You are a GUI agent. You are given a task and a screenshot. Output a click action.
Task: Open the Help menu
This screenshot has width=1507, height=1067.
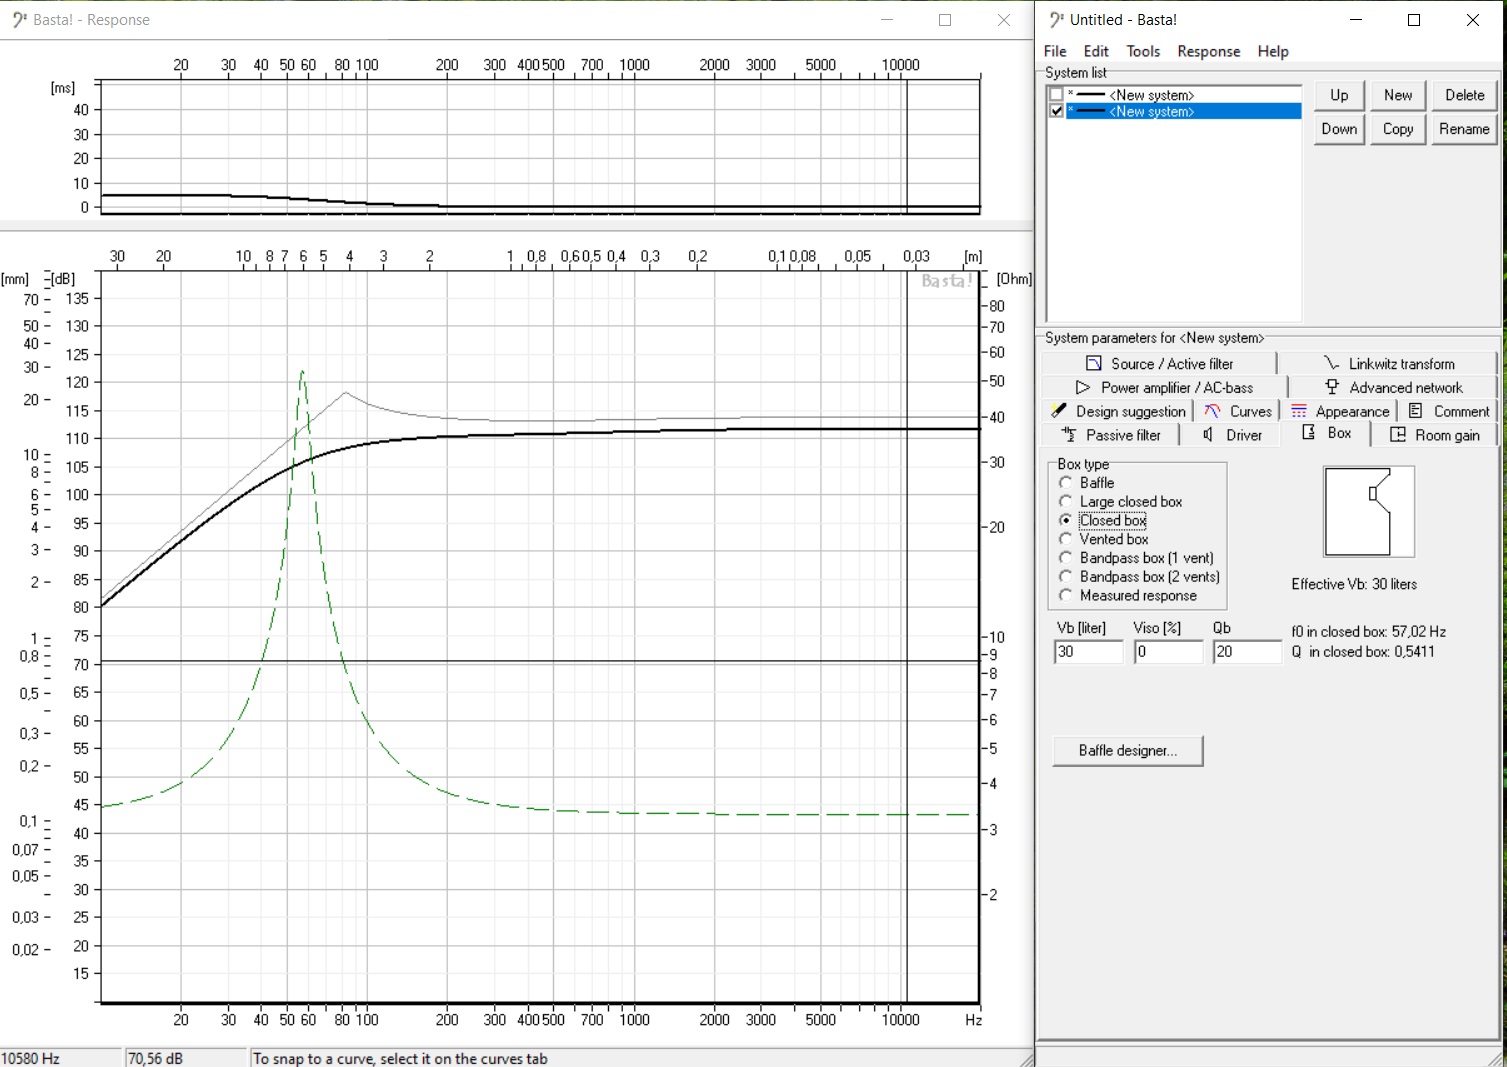1273,51
